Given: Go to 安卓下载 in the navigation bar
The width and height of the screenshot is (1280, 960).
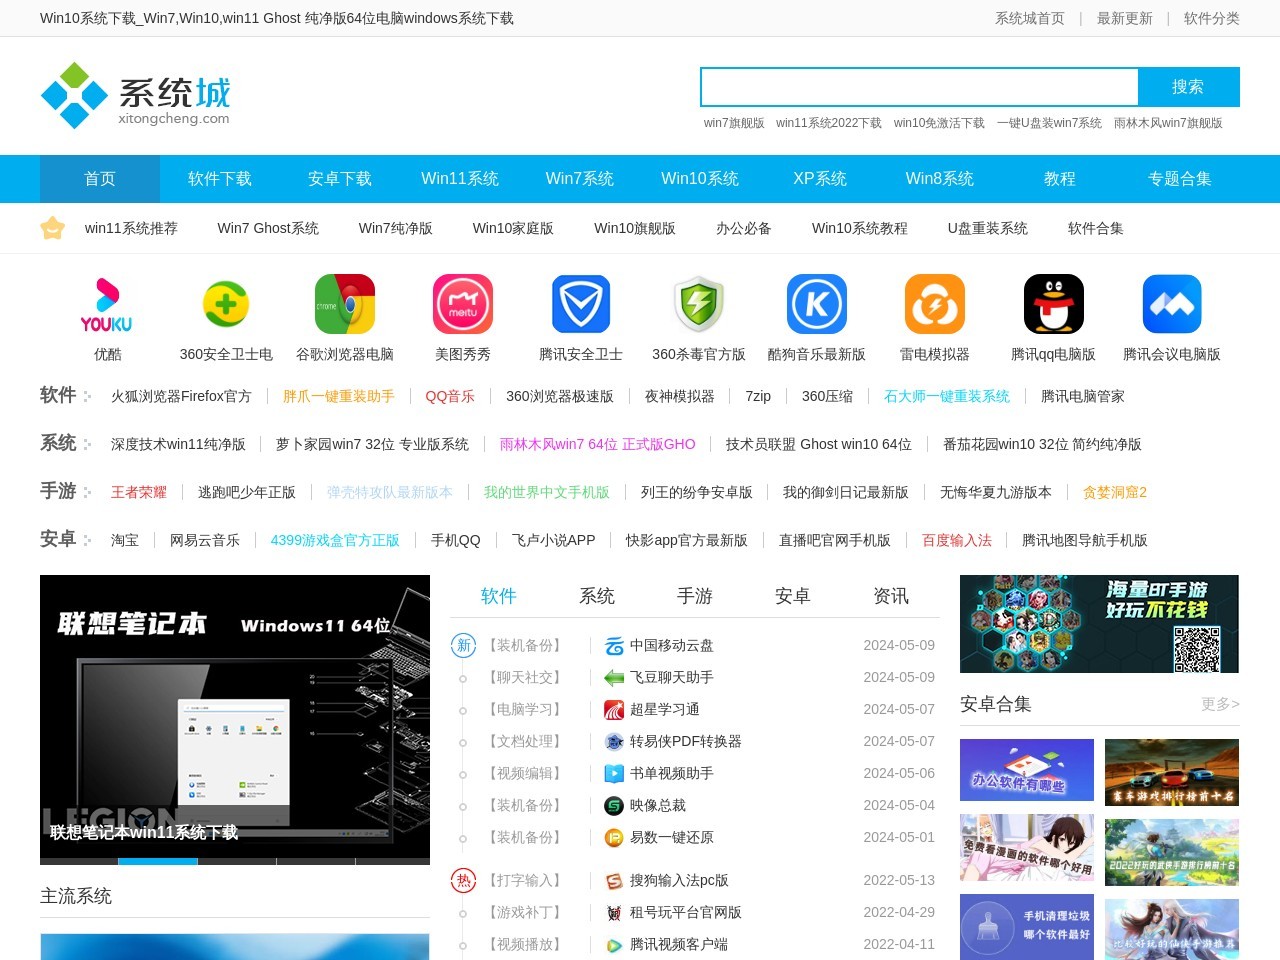Looking at the screenshot, I should (x=340, y=179).
